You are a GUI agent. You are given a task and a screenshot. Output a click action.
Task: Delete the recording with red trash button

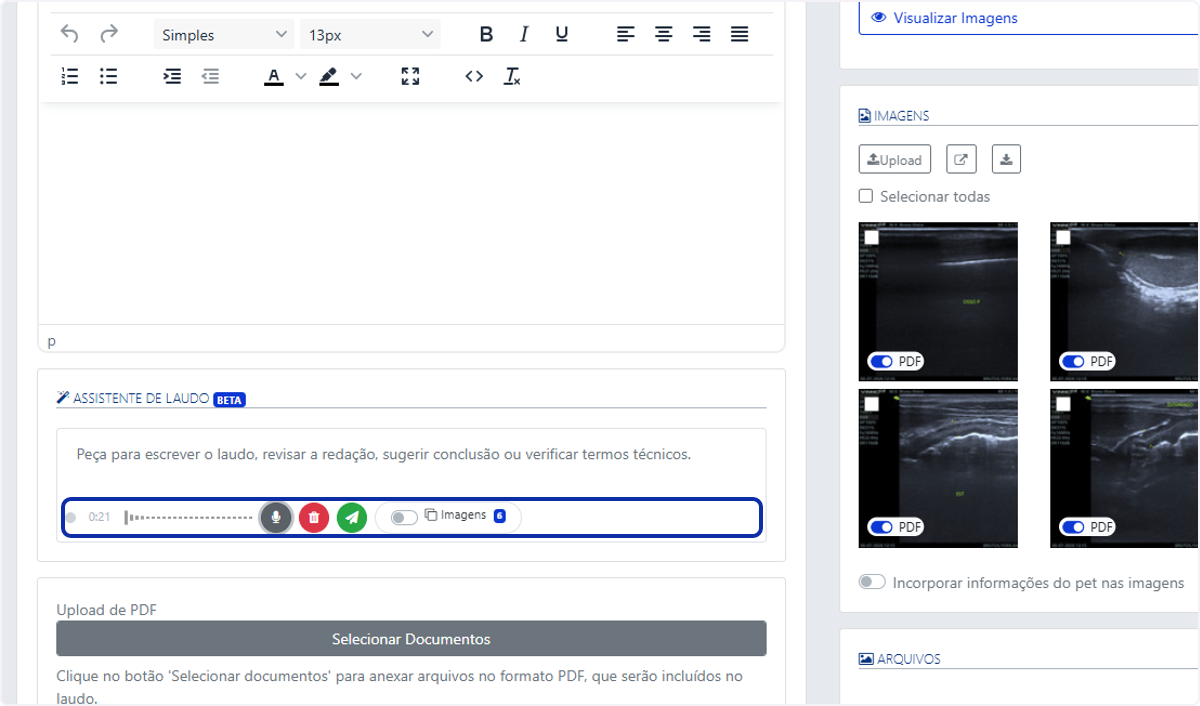tap(314, 517)
